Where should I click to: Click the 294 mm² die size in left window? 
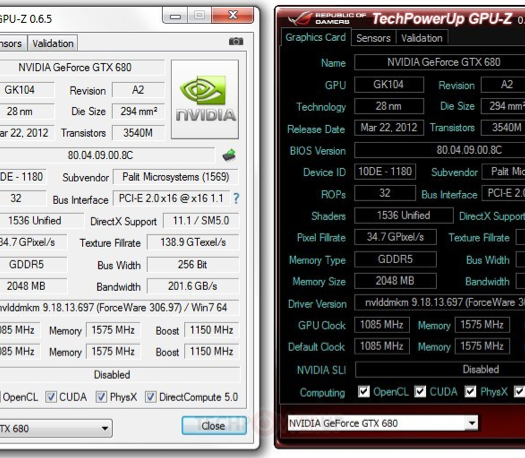(139, 111)
